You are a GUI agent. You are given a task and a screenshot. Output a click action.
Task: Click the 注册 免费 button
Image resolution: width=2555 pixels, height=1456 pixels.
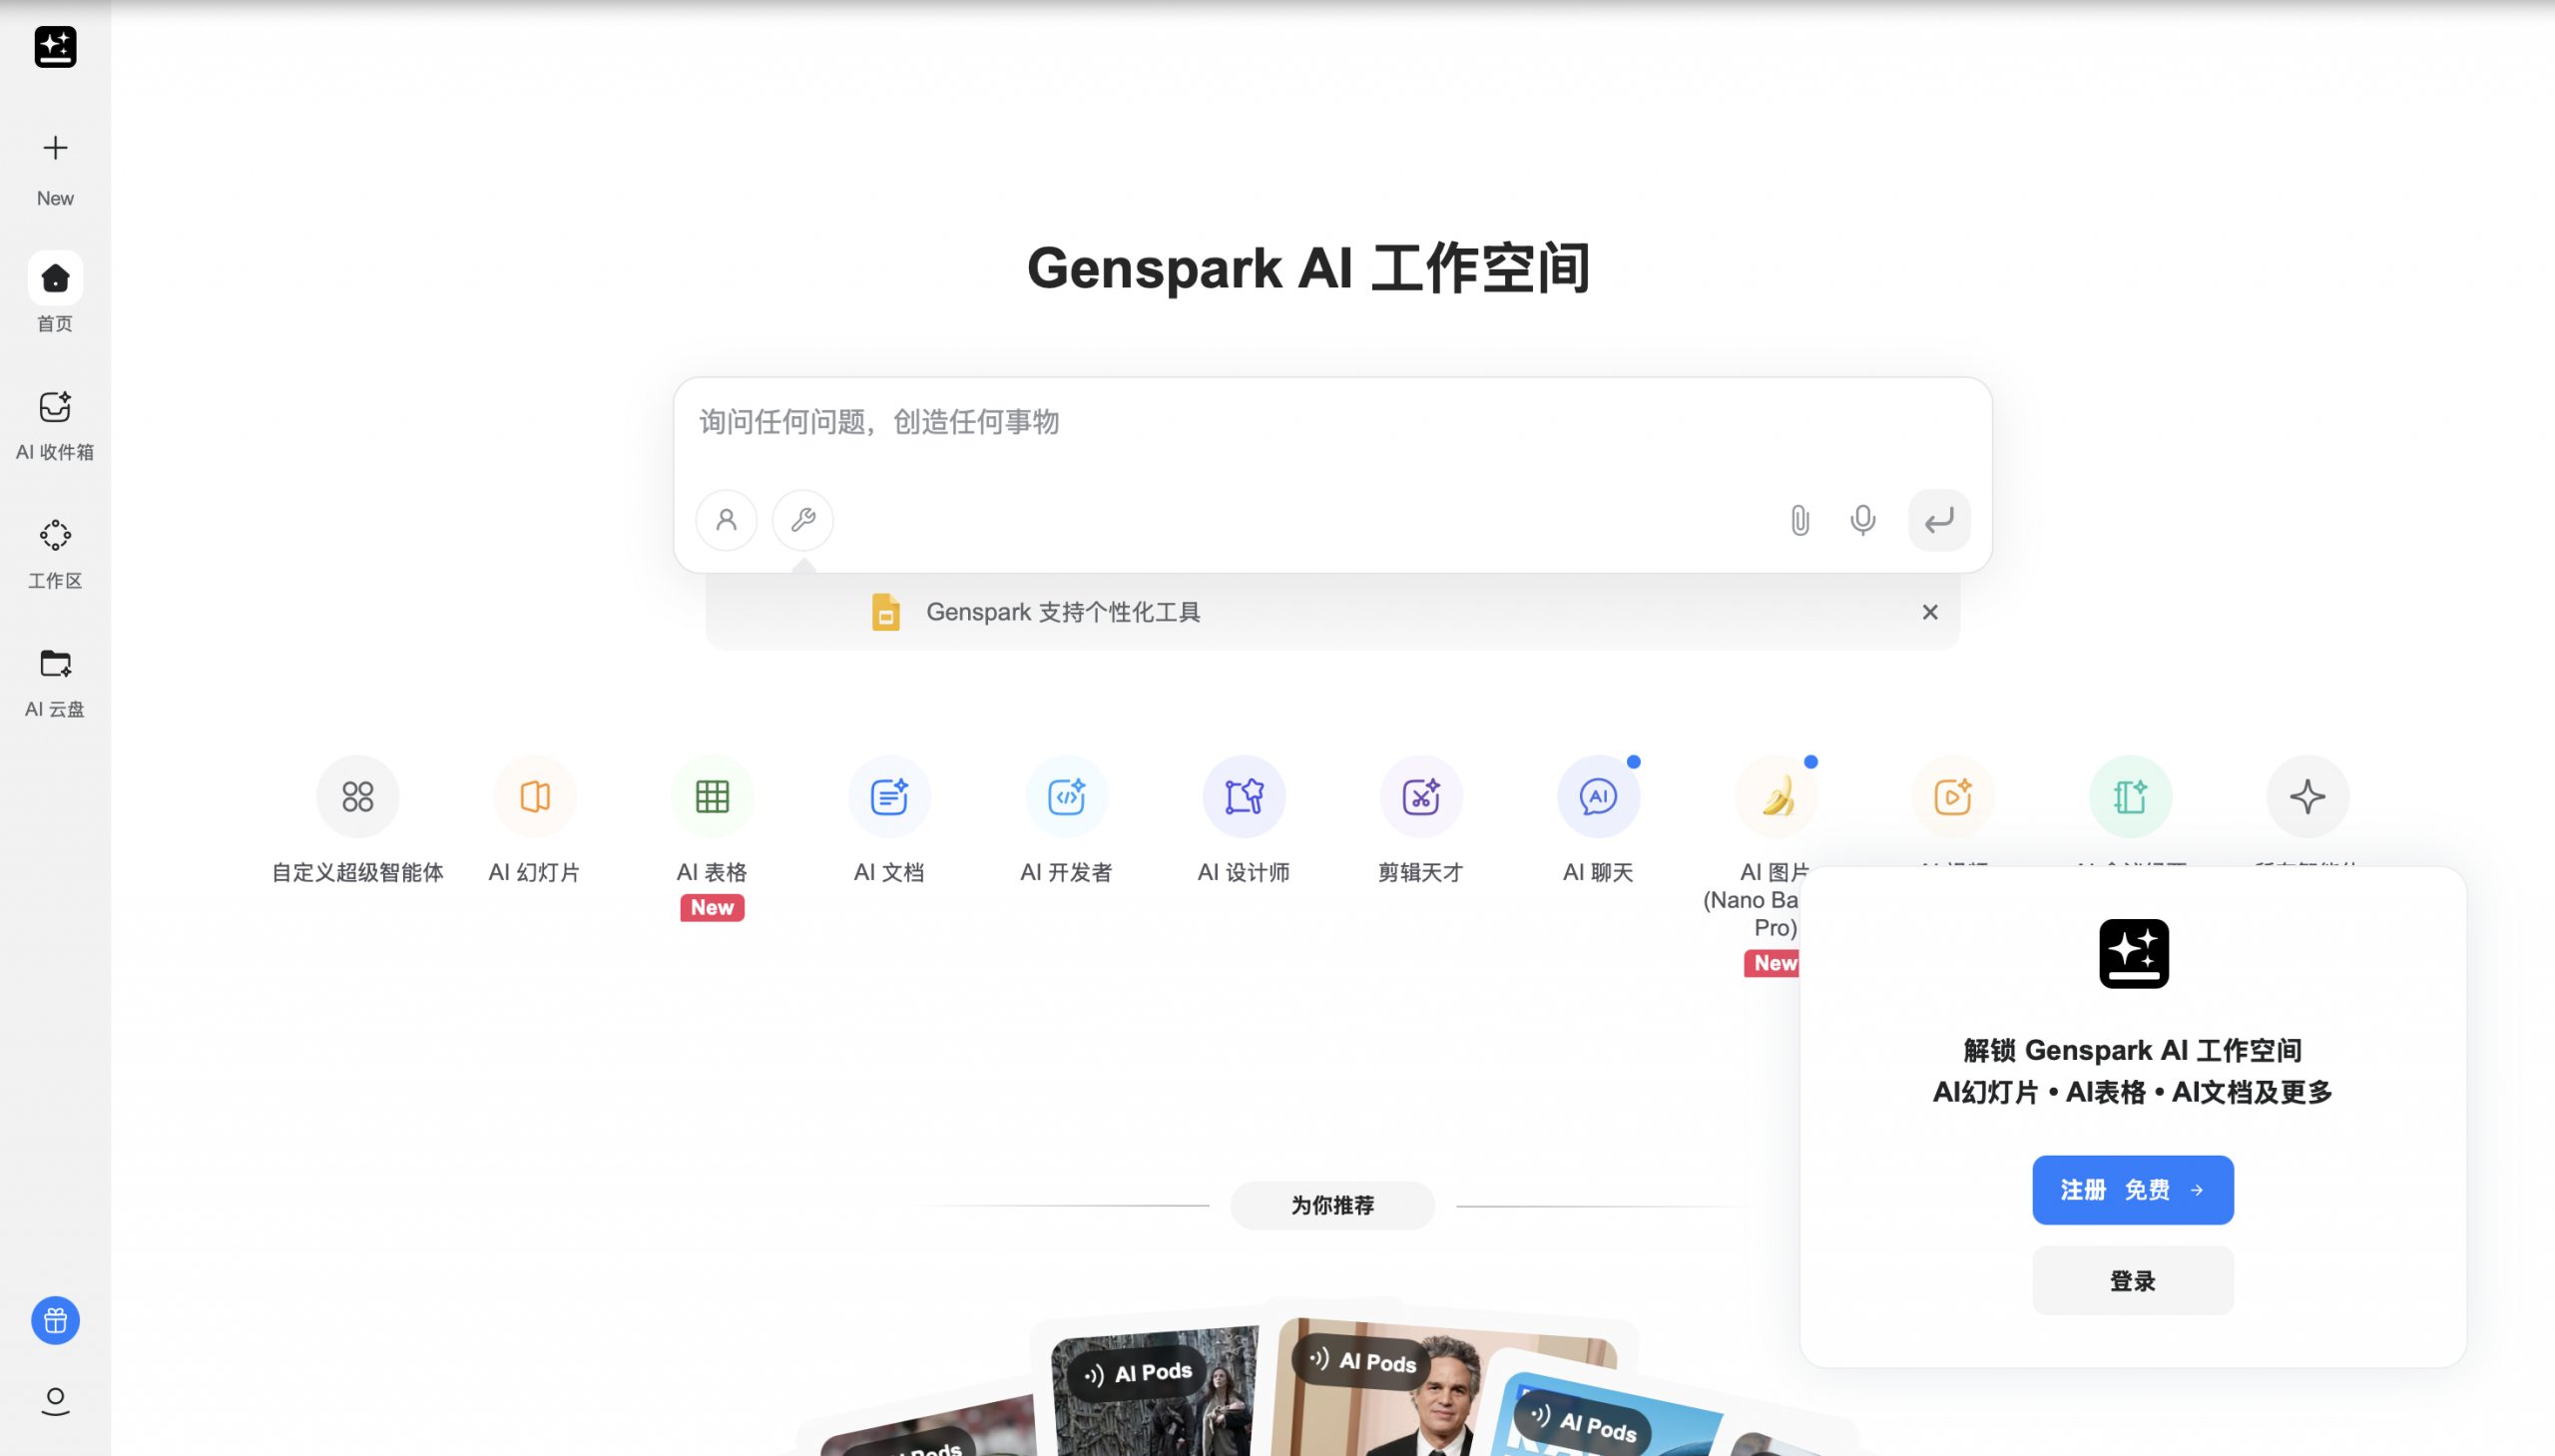(x=2132, y=1189)
